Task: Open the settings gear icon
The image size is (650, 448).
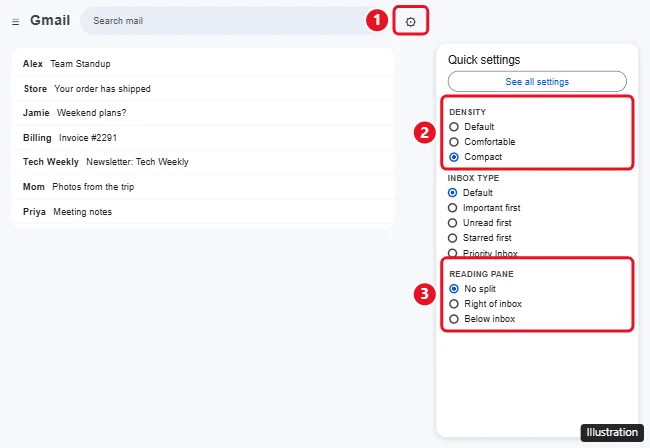Action: pos(410,22)
